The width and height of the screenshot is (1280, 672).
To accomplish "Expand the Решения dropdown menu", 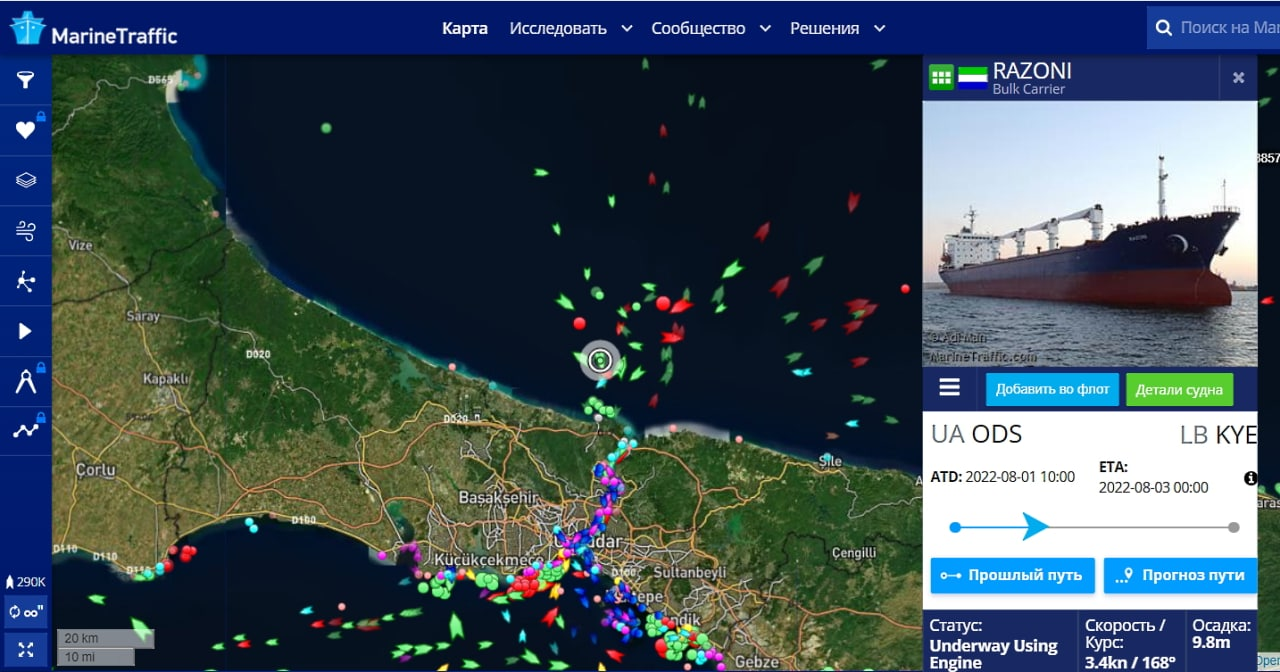I will [x=837, y=28].
